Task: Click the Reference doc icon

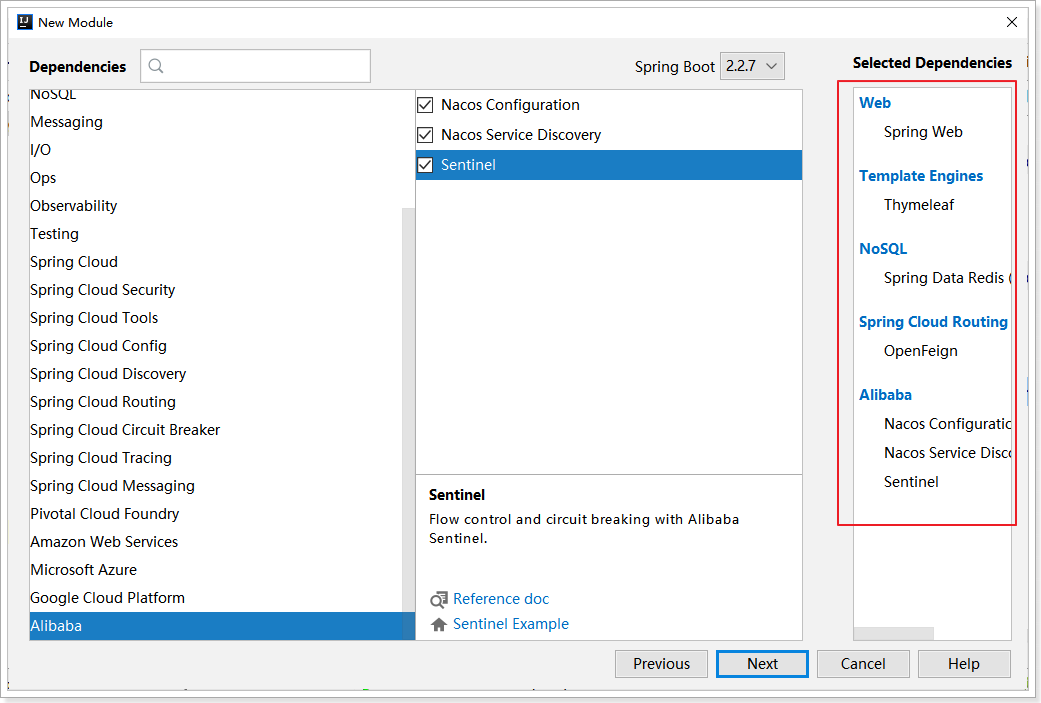Action: pyautogui.click(x=439, y=599)
